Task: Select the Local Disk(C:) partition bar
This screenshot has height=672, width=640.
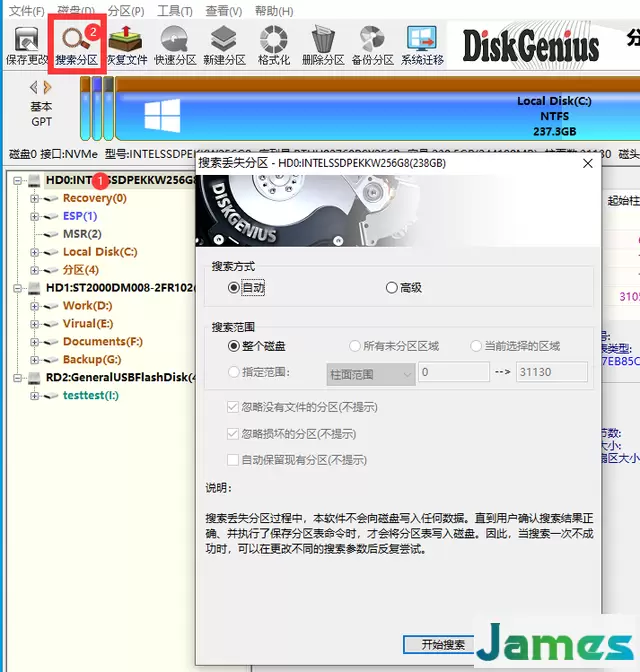Action: (377, 109)
